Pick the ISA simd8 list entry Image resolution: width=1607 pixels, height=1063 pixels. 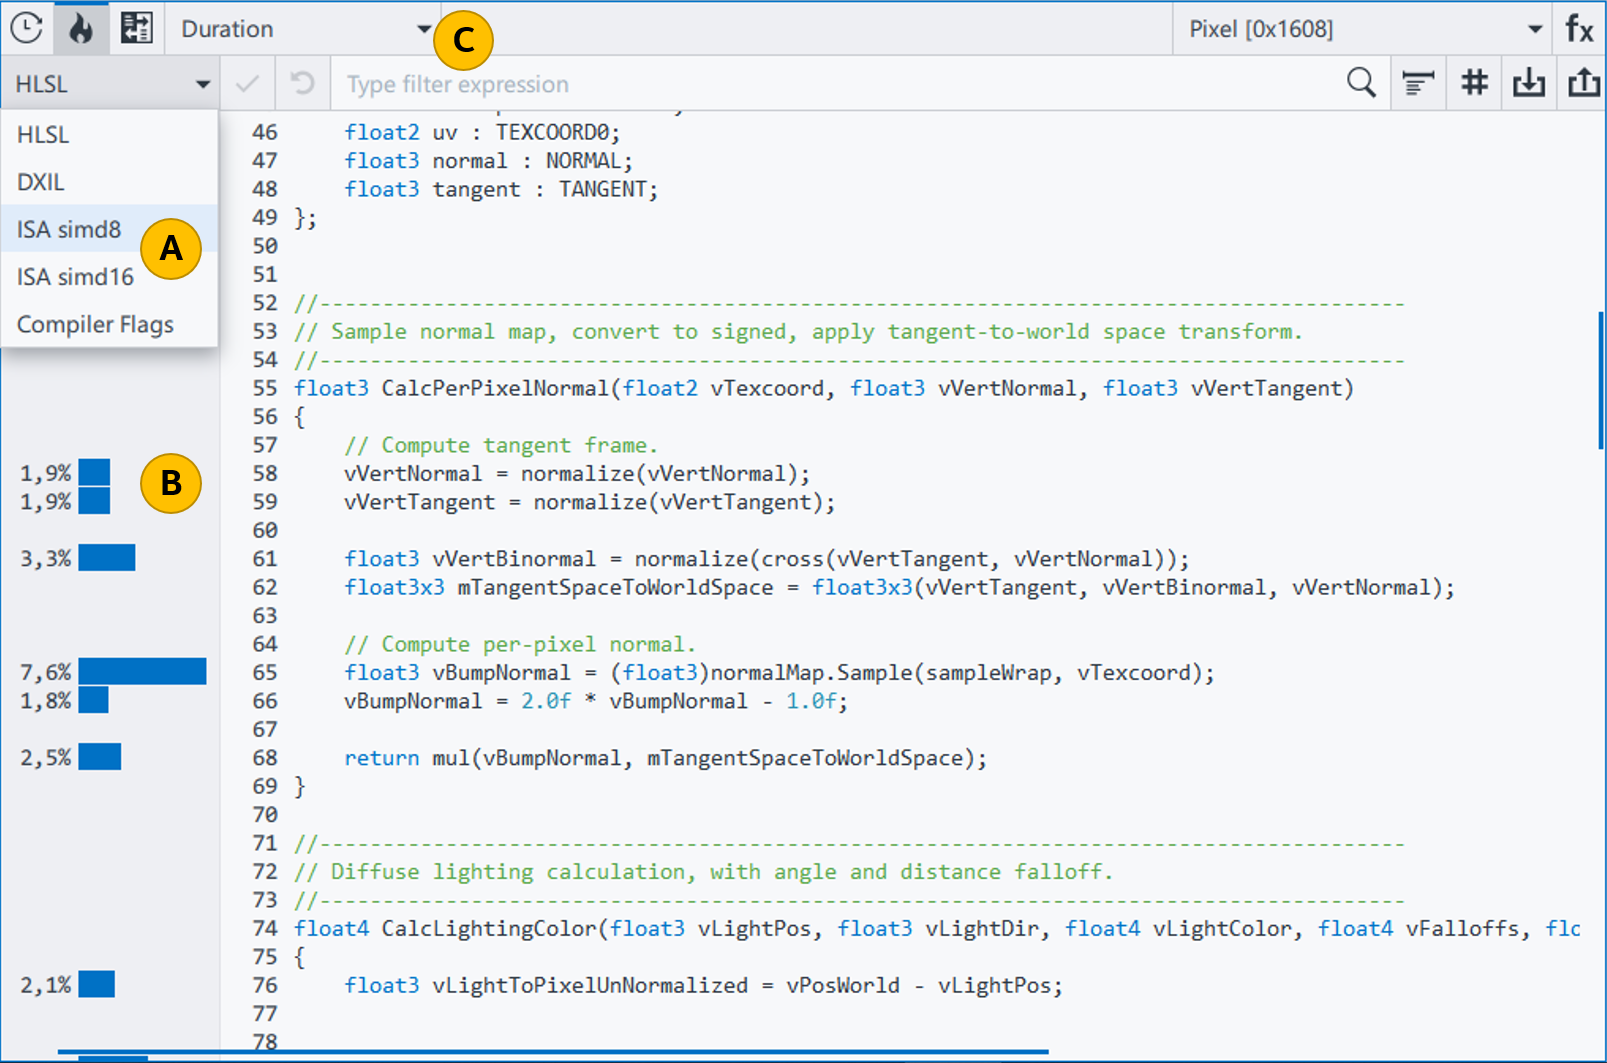[69, 230]
